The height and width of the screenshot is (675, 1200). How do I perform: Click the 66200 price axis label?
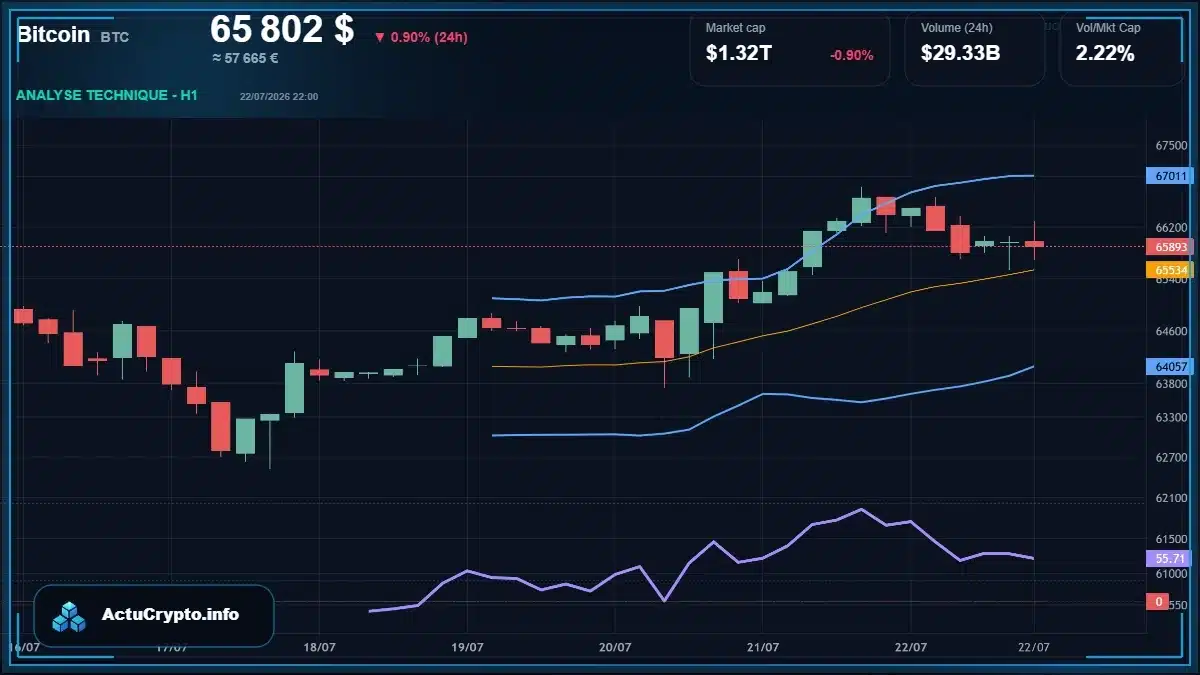(x=1171, y=228)
